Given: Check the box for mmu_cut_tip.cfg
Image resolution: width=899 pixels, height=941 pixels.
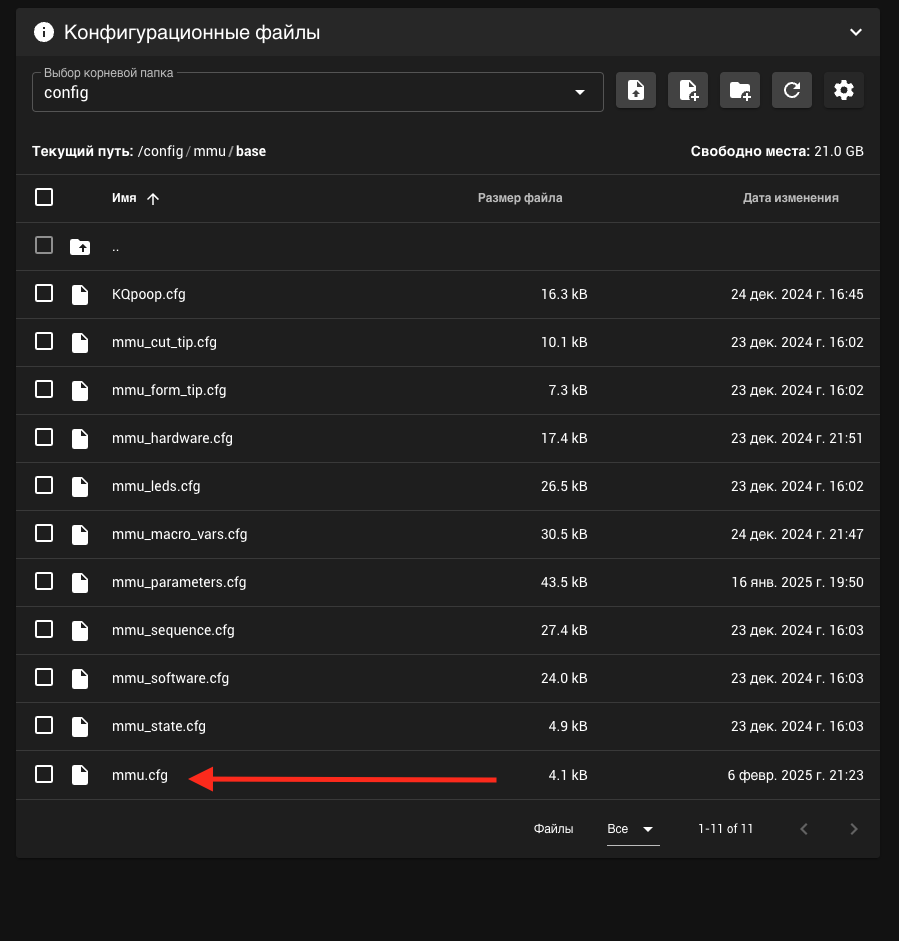Looking at the screenshot, I should coord(44,341).
